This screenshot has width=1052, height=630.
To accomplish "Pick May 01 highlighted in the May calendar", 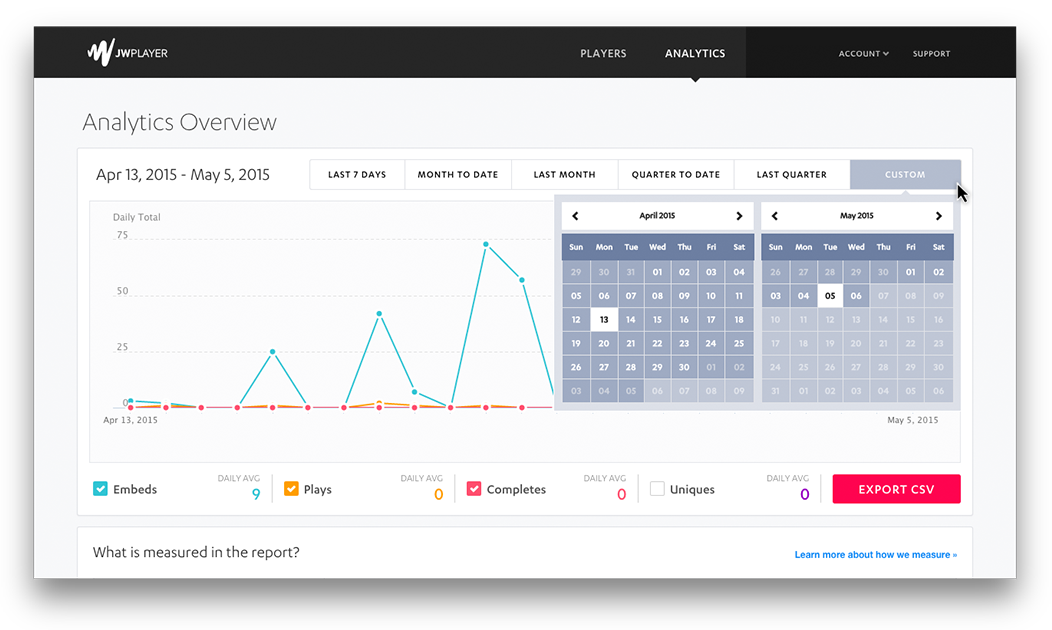I will coord(910,272).
